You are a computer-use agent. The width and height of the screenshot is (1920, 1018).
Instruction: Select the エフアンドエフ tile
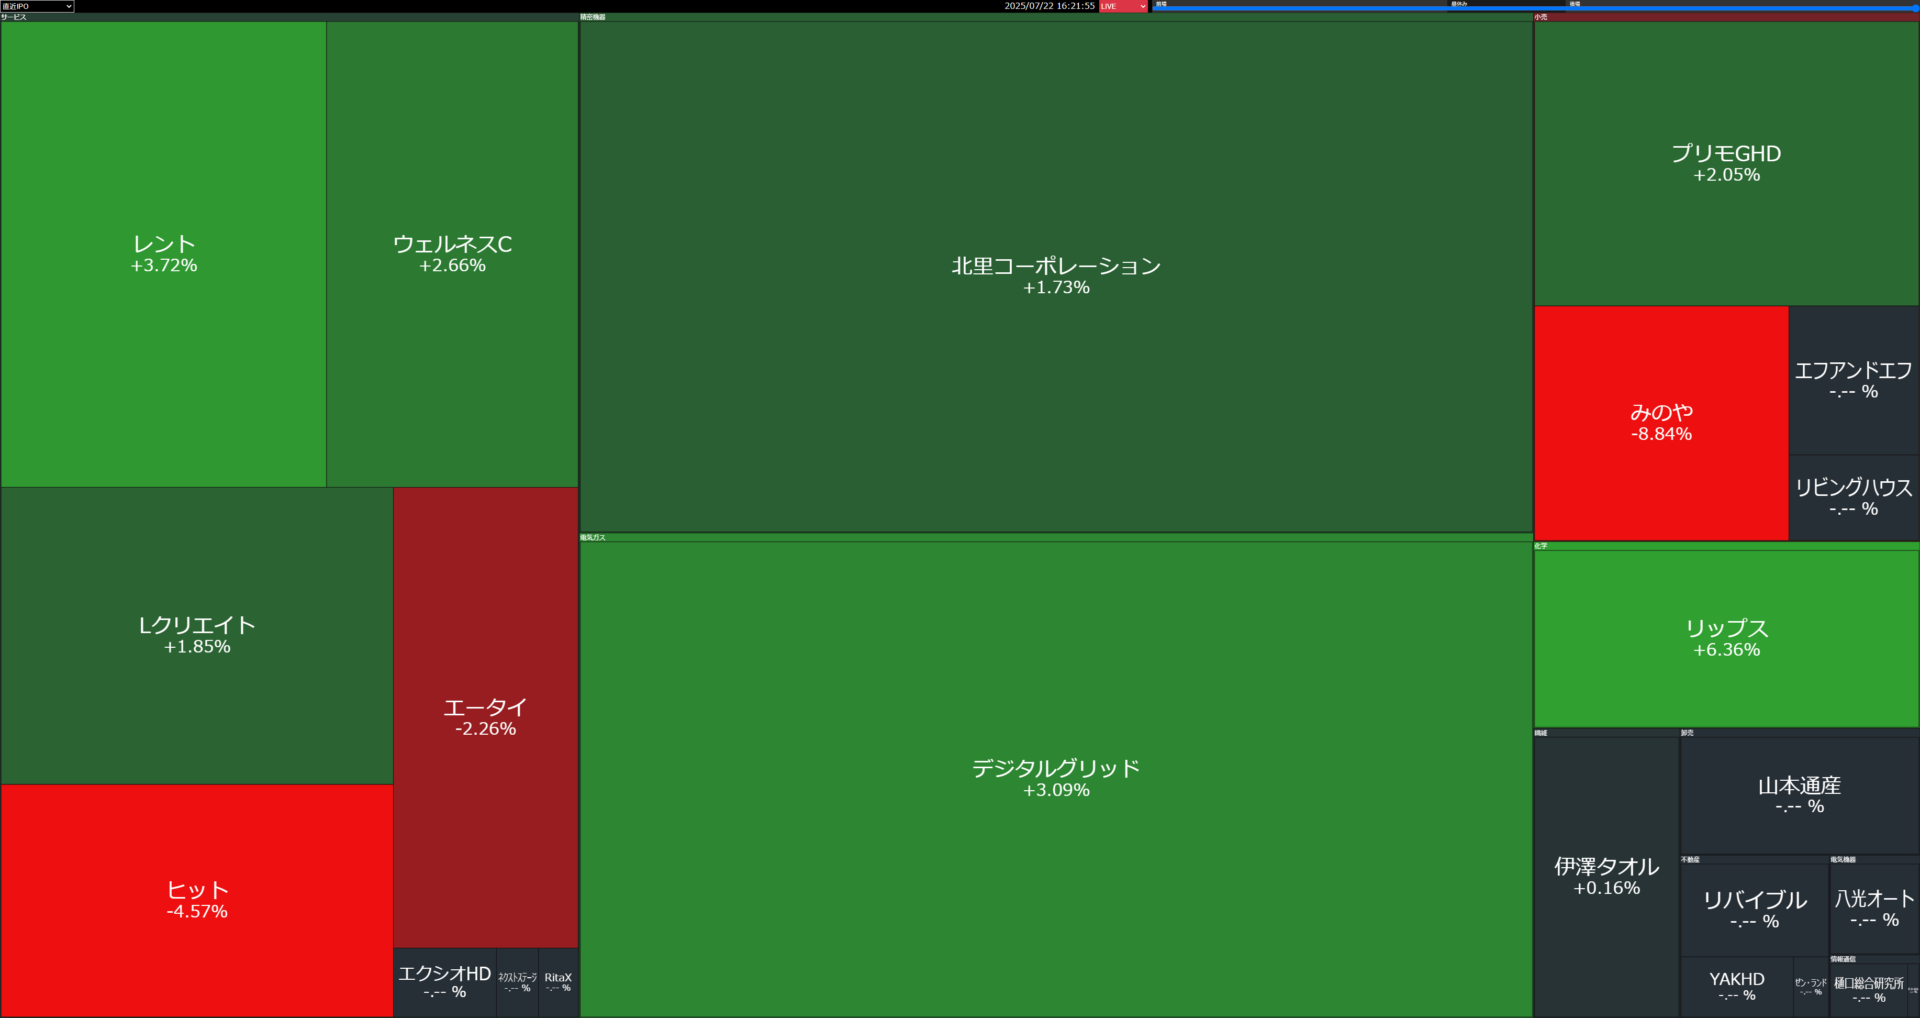pos(1854,380)
